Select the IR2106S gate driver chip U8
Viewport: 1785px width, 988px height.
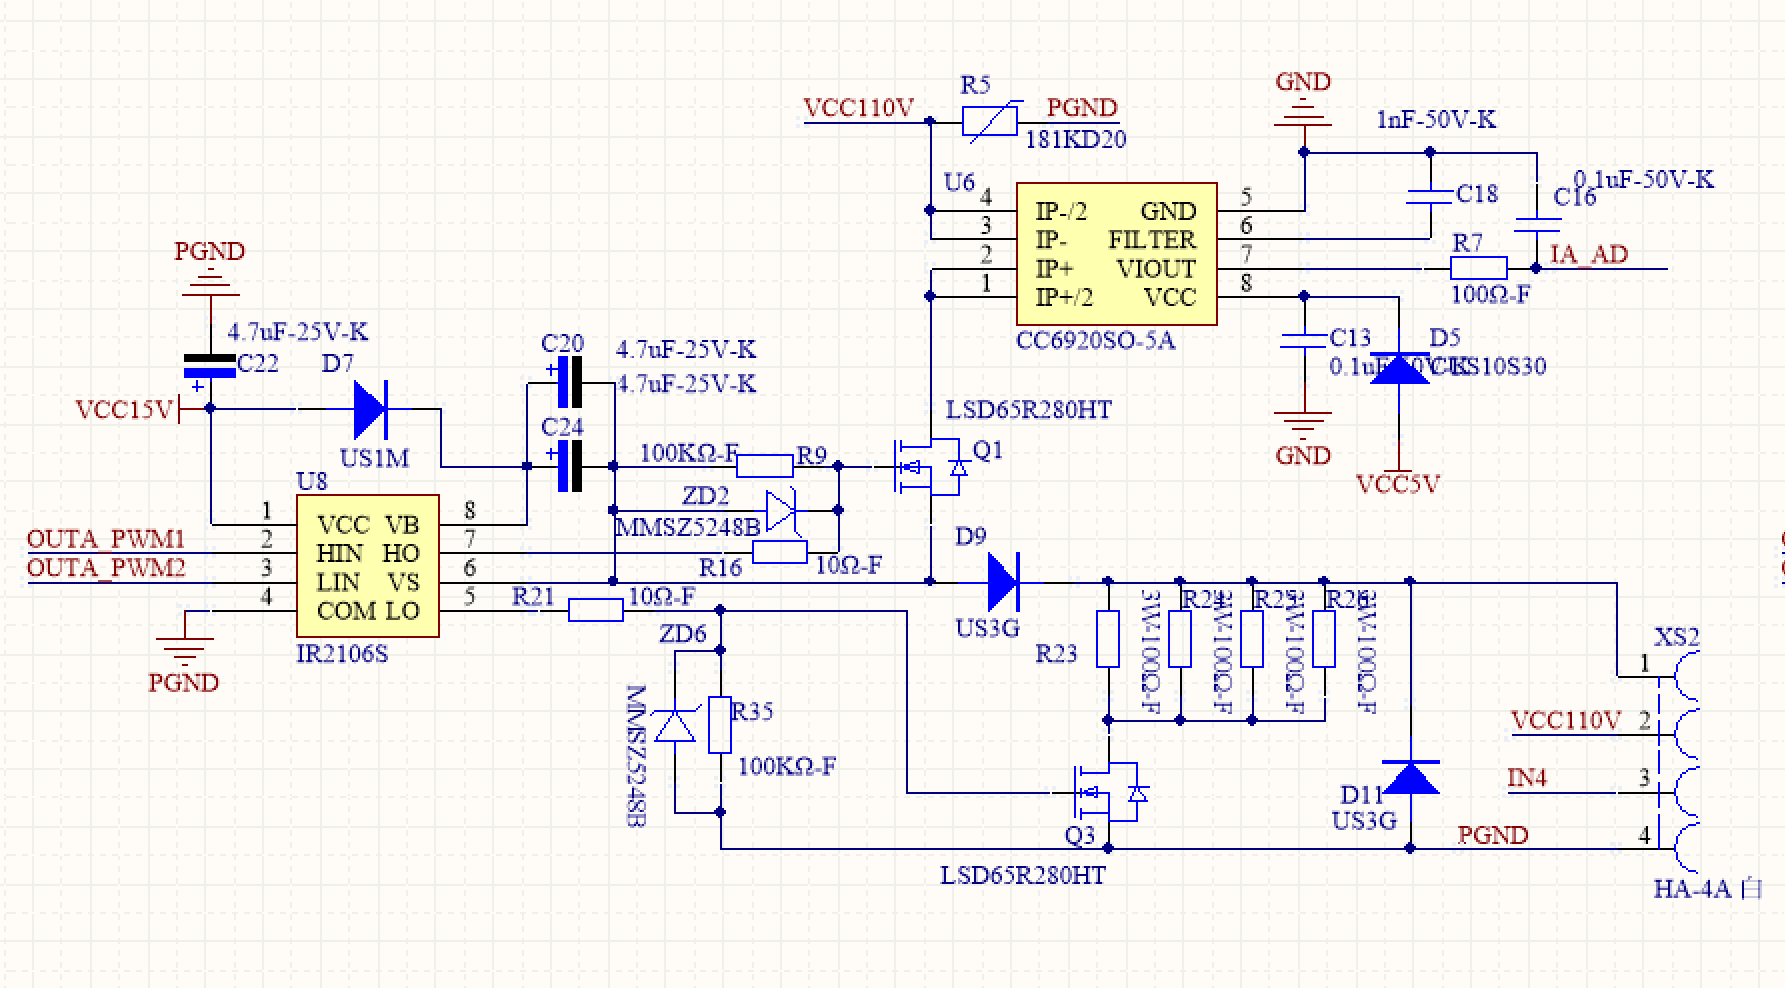pos(368,566)
